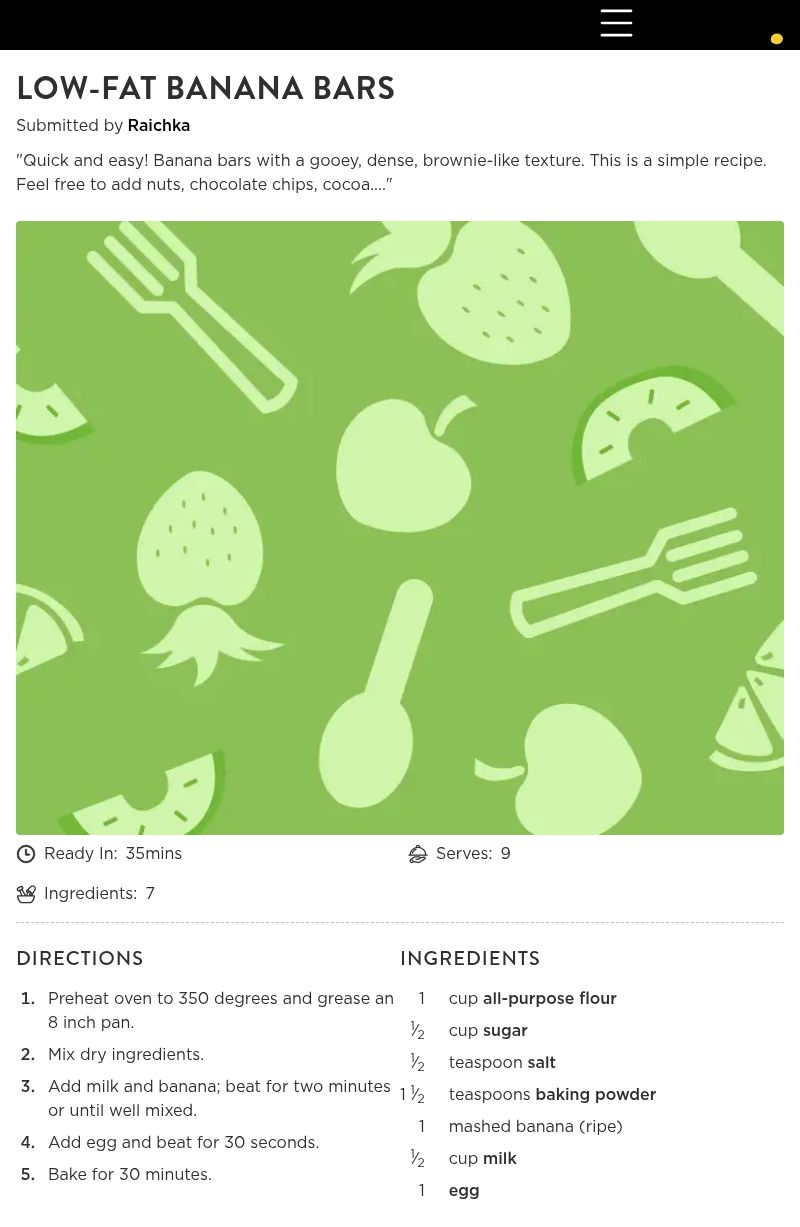The height and width of the screenshot is (1227, 800).
Task: Open the hamburger menu icon
Action: pos(616,23)
